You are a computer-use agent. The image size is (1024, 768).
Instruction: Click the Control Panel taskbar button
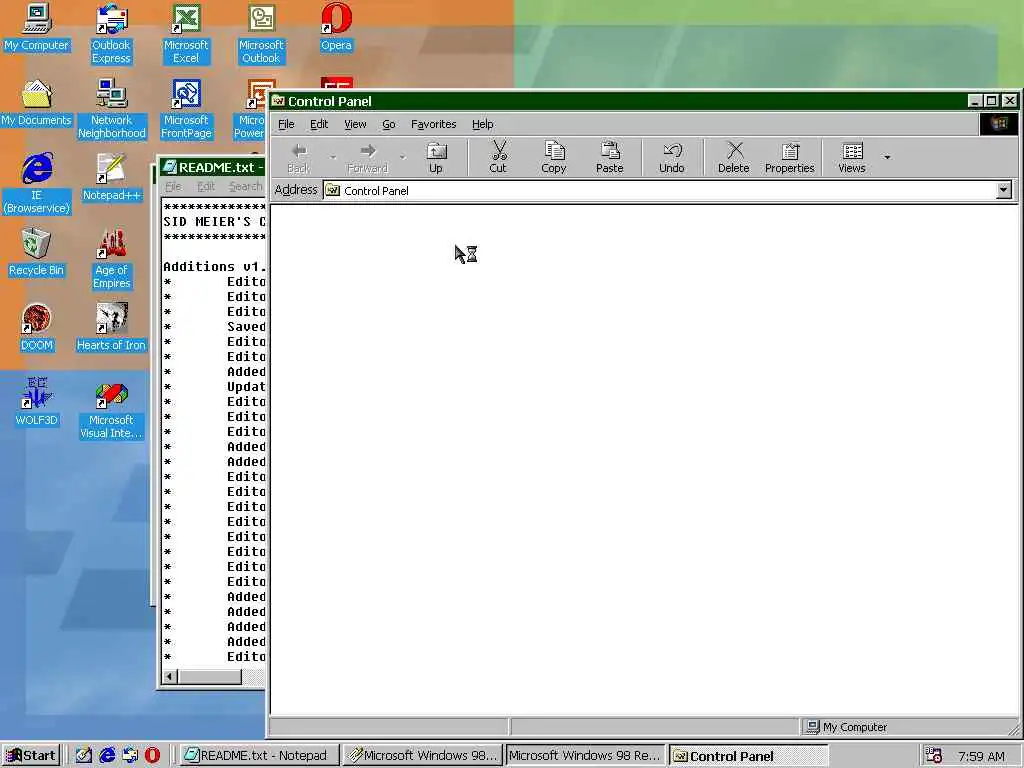click(x=748, y=756)
